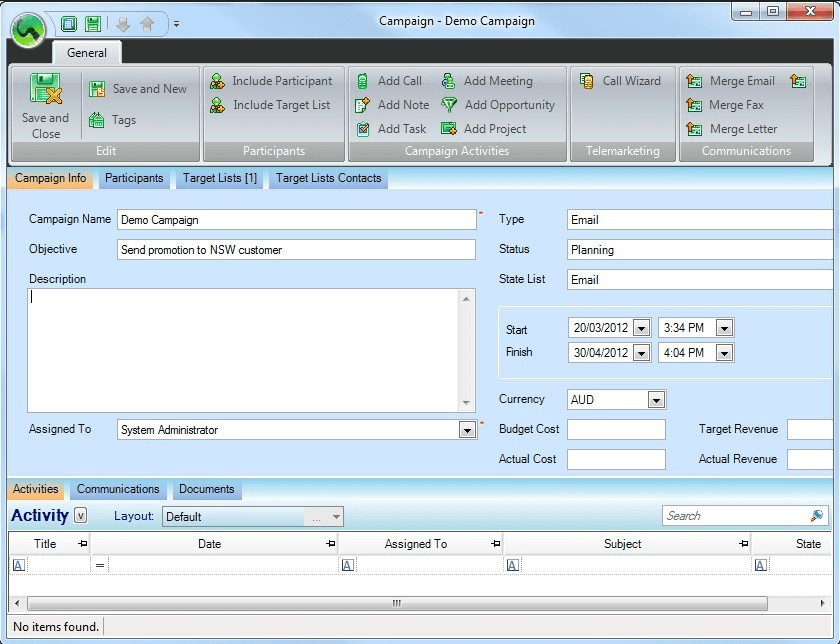Click the quick access save disk icon

(x=93, y=24)
